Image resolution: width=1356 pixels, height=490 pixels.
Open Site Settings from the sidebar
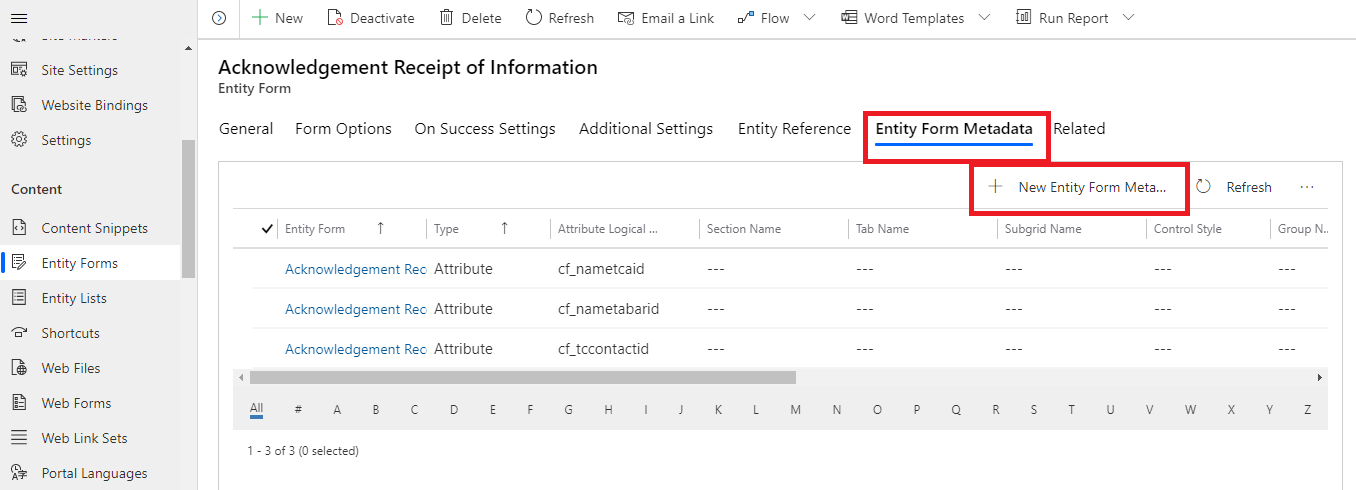click(x=79, y=70)
